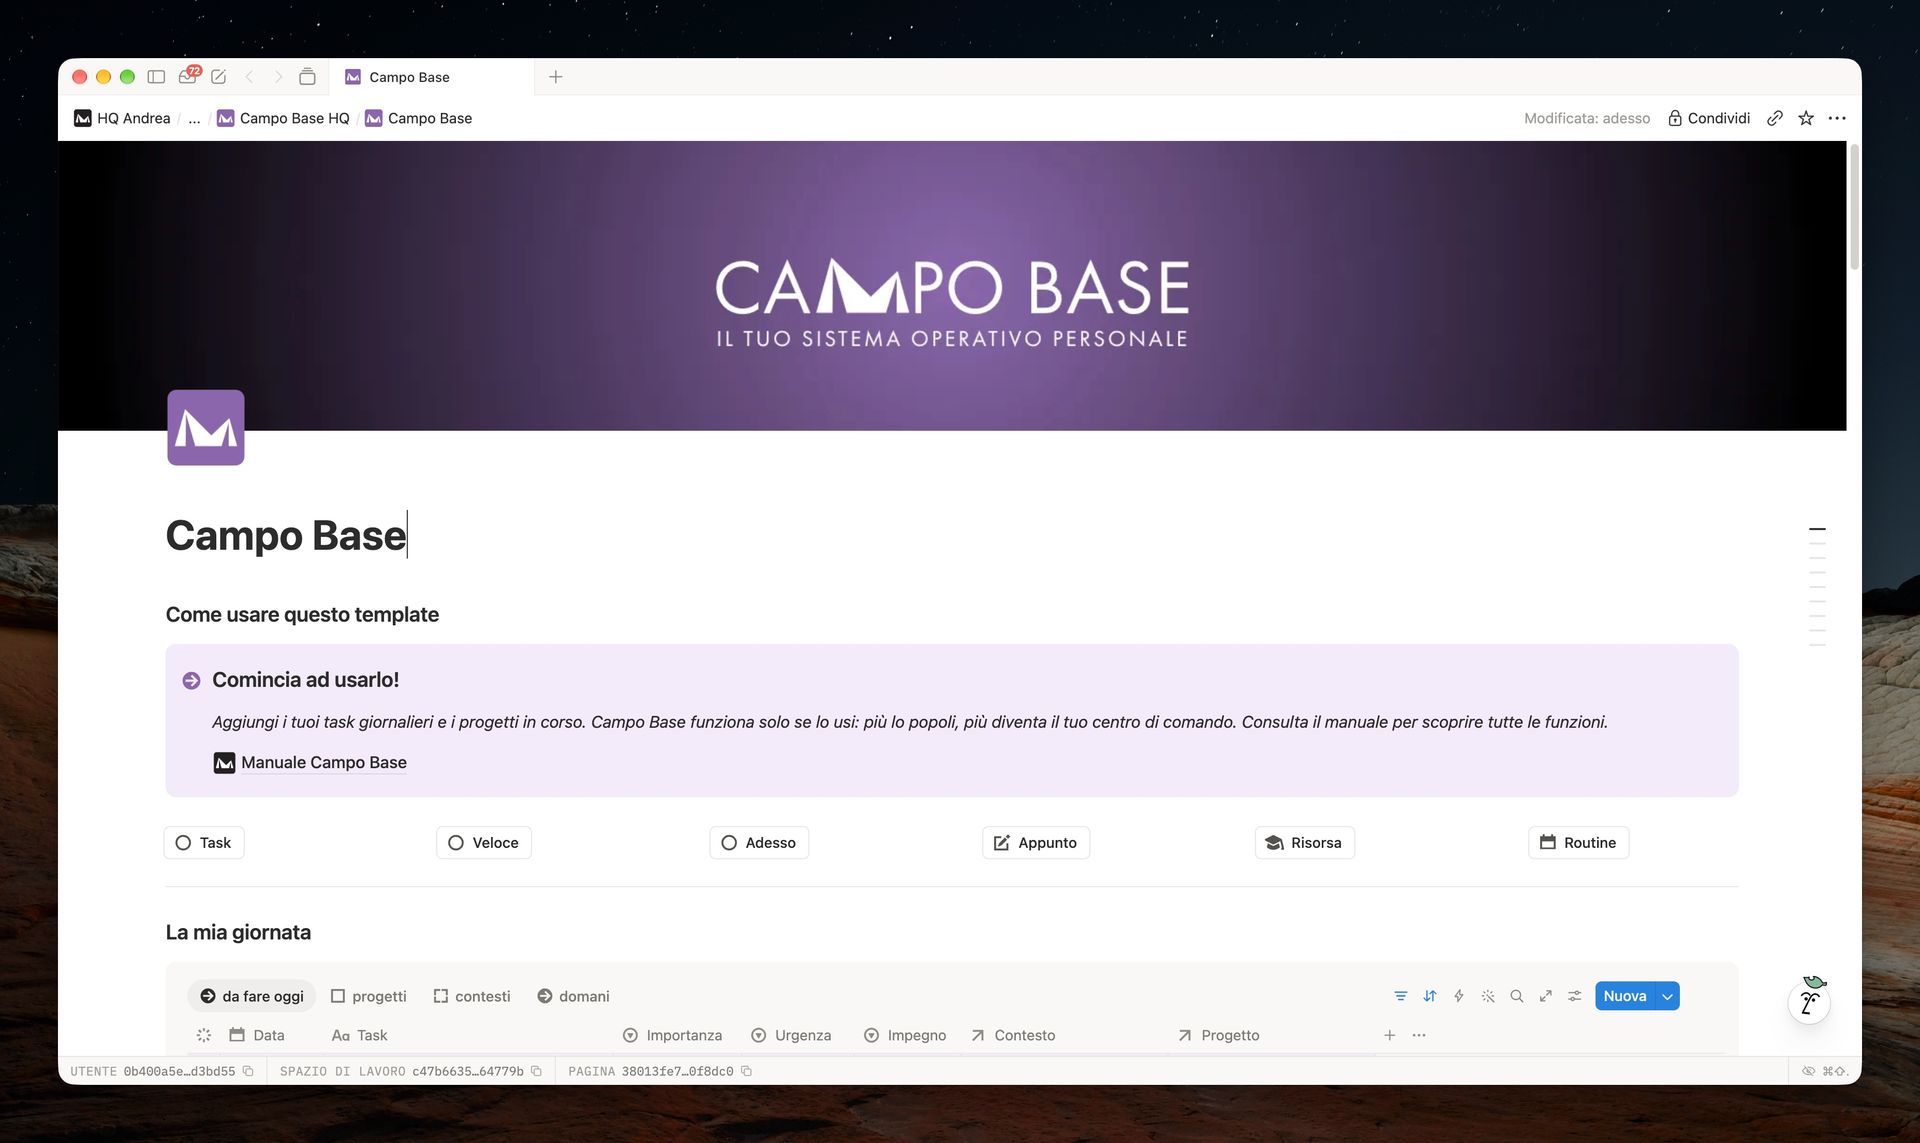Go to HQ Andrea in breadcrumb
The height and width of the screenshot is (1143, 1920).
122,118
